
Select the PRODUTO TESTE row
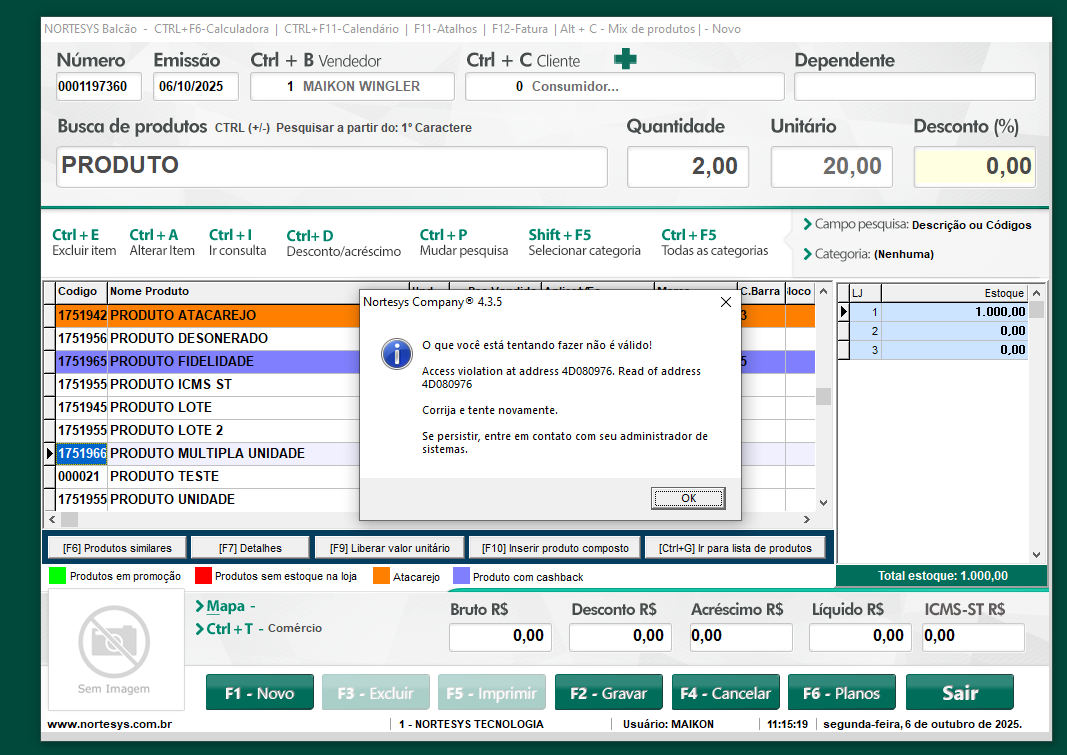[200, 476]
